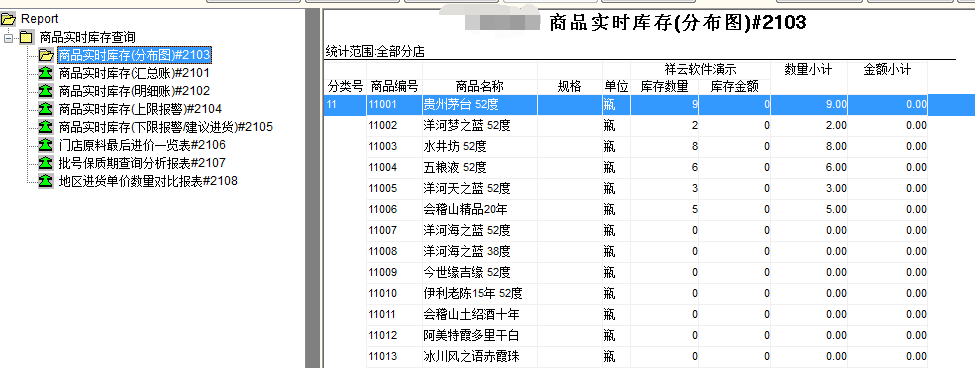Screen dimensions: 975x368
Task: Click quantity subtotal 8.00 cell
Action: [x=809, y=147]
